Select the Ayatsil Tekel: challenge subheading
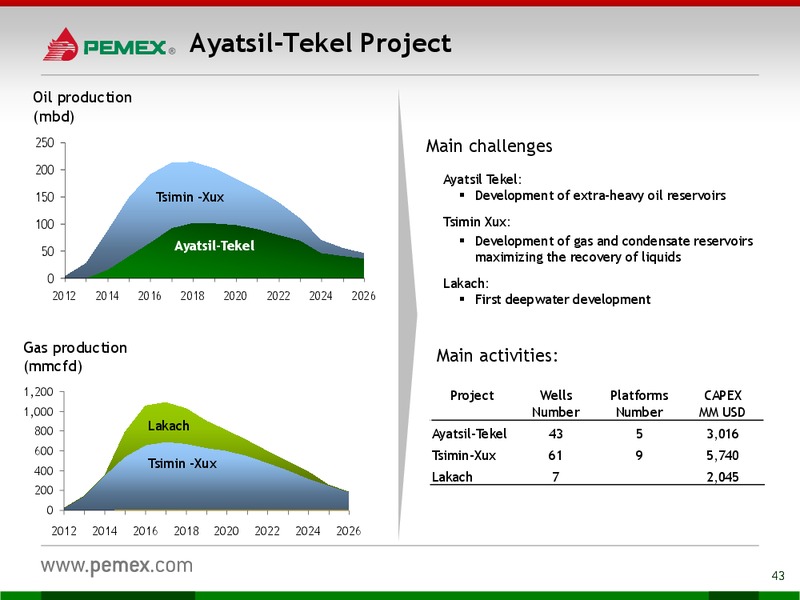The height and width of the screenshot is (600, 800). pos(482,179)
